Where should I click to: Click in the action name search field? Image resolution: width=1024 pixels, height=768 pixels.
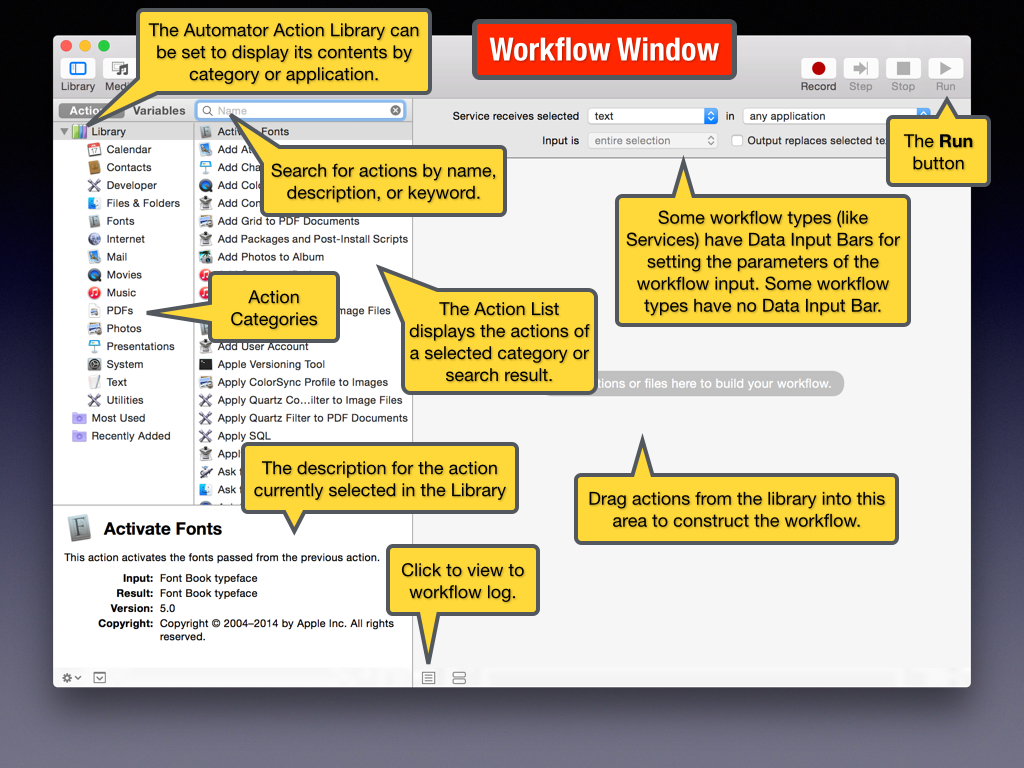(x=300, y=111)
